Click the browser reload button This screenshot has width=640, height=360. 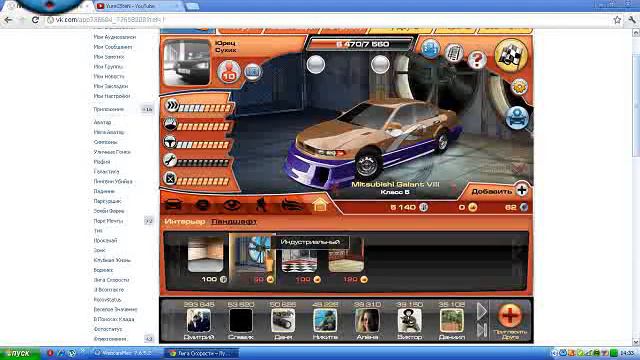36,20
